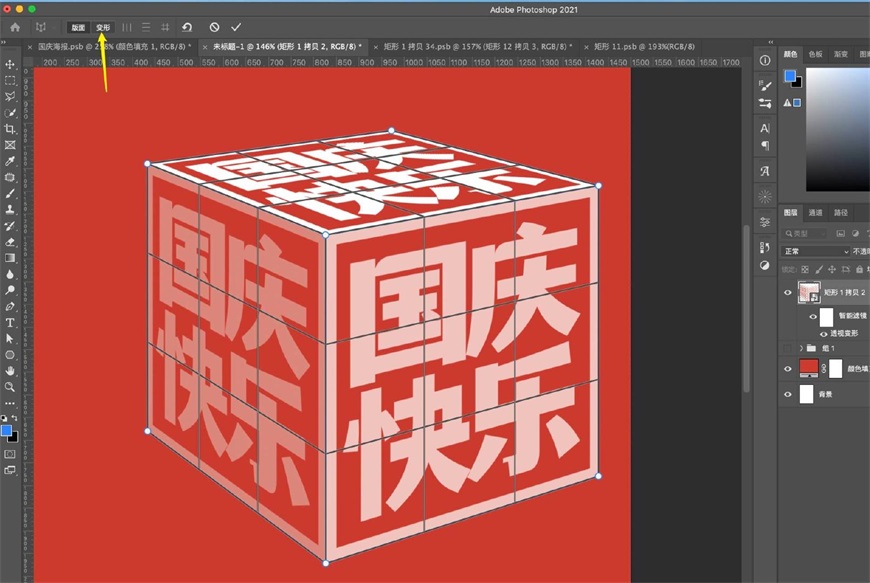Screen dimensions: 870x583
Task: Select the Dodge tool
Action: (10, 290)
